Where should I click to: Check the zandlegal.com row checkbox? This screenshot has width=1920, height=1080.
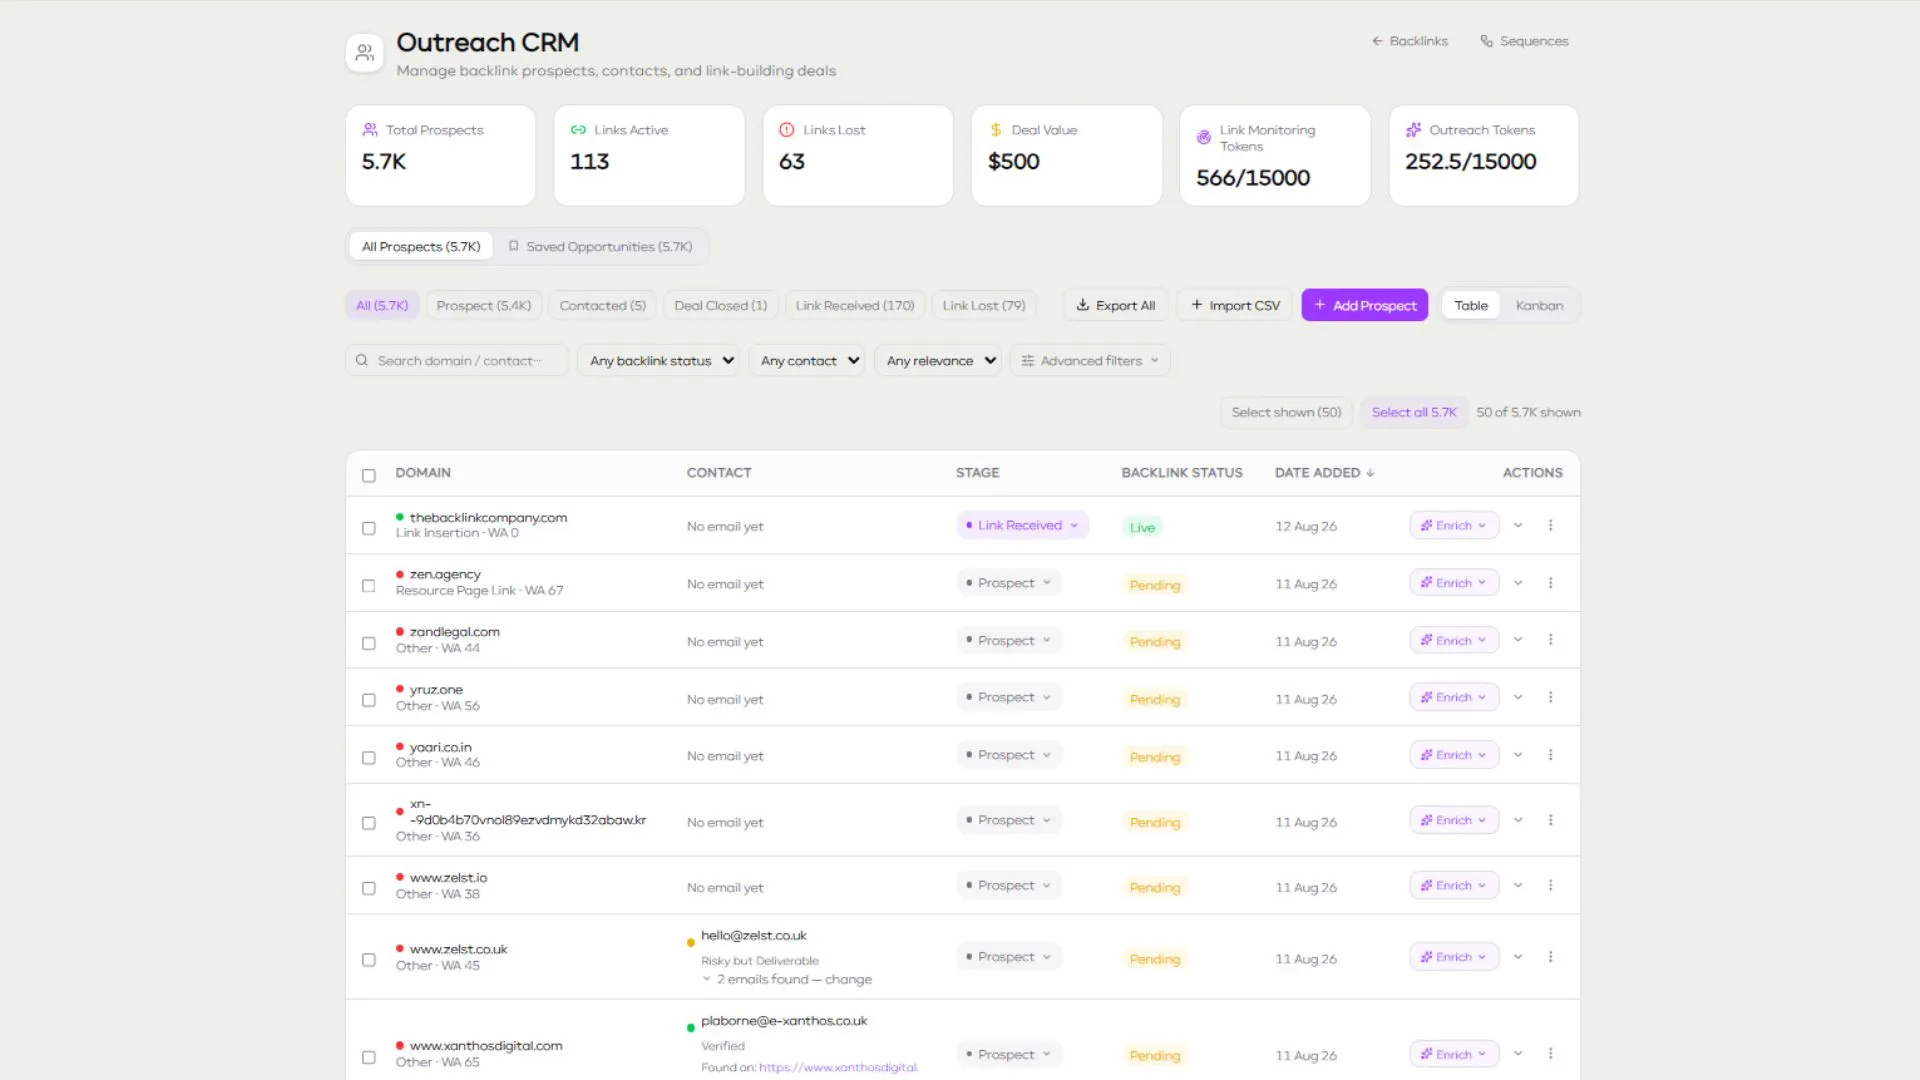(x=369, y=643)
